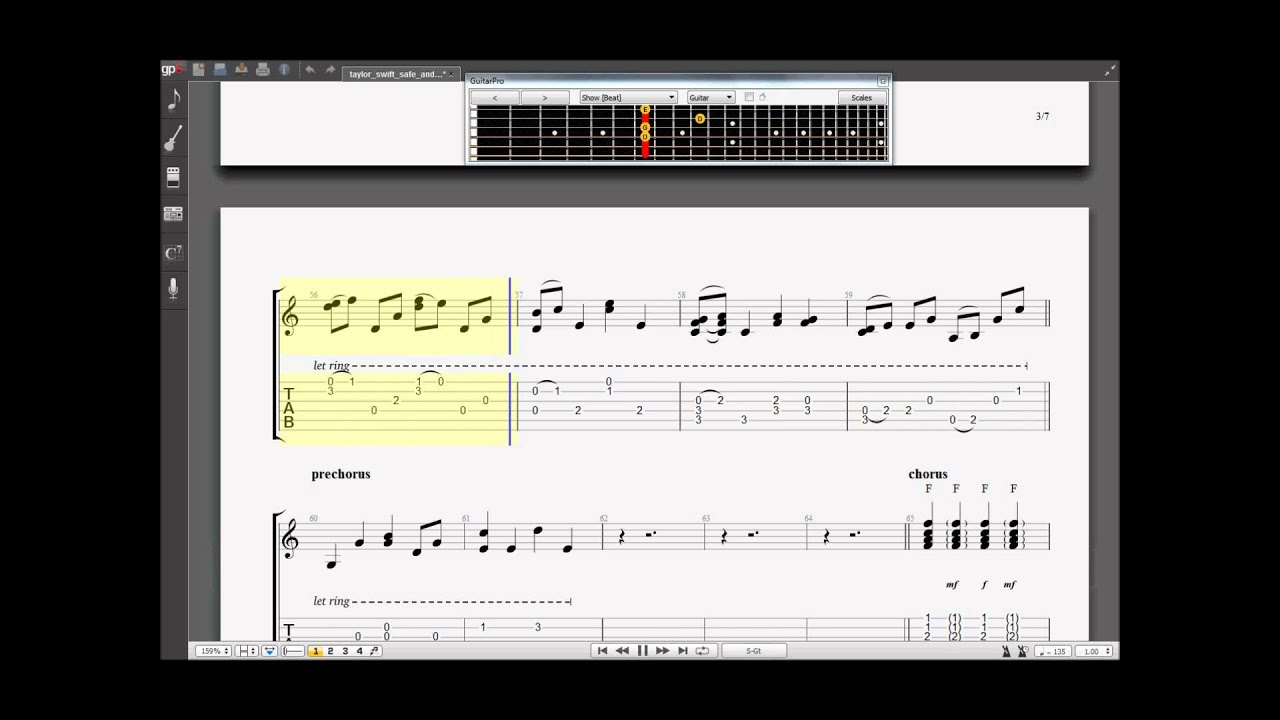The height and width of the screenshot is (720, 1280).
Task: Open the note edition panel
Action: click(x=174, y=99)
